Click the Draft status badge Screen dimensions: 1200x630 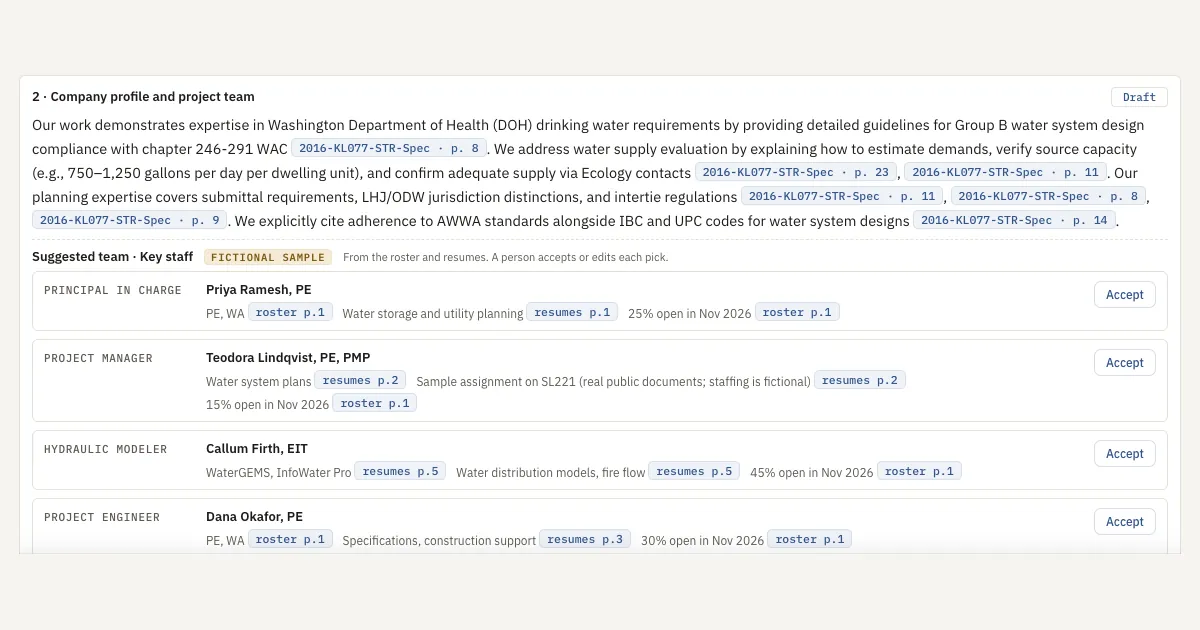click(x=1139, y=97)
